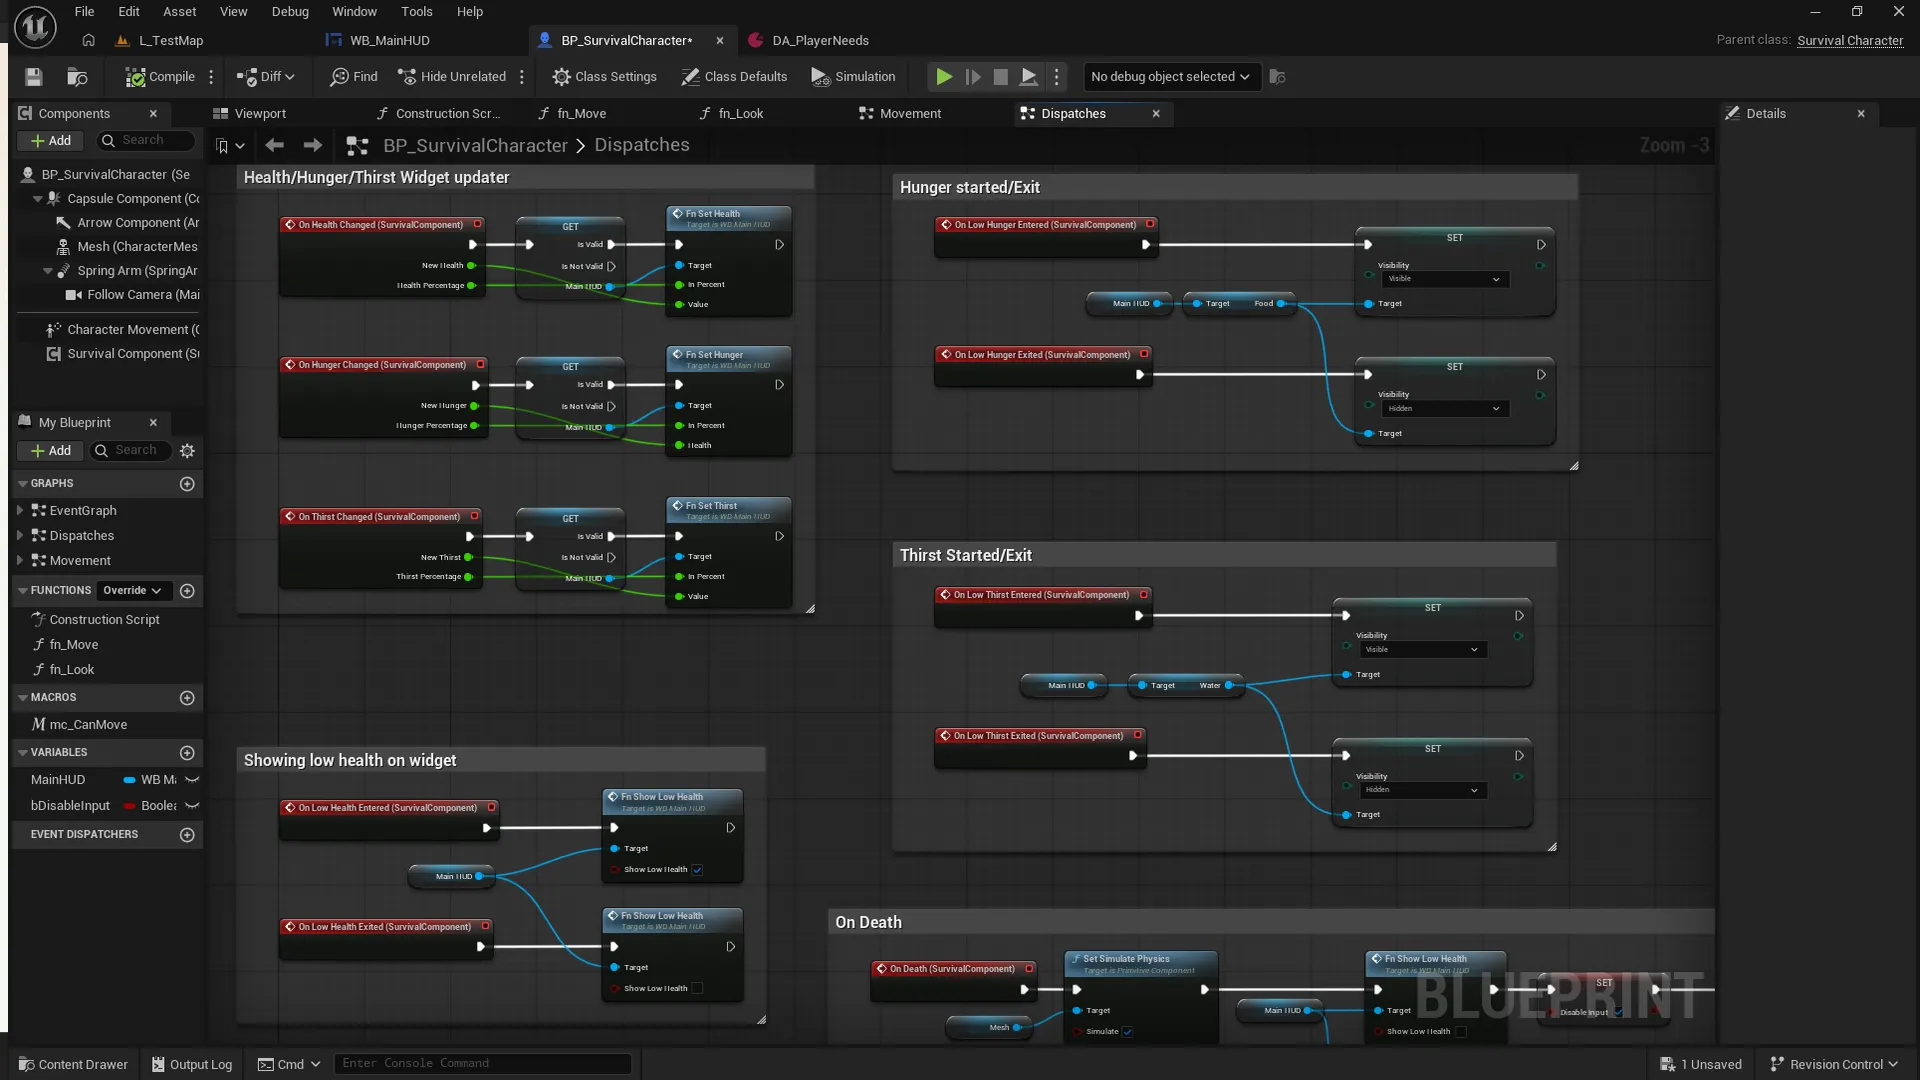Open Class Defaults
This screenshot has height=1080, width=1920.
tap(735, 77)
